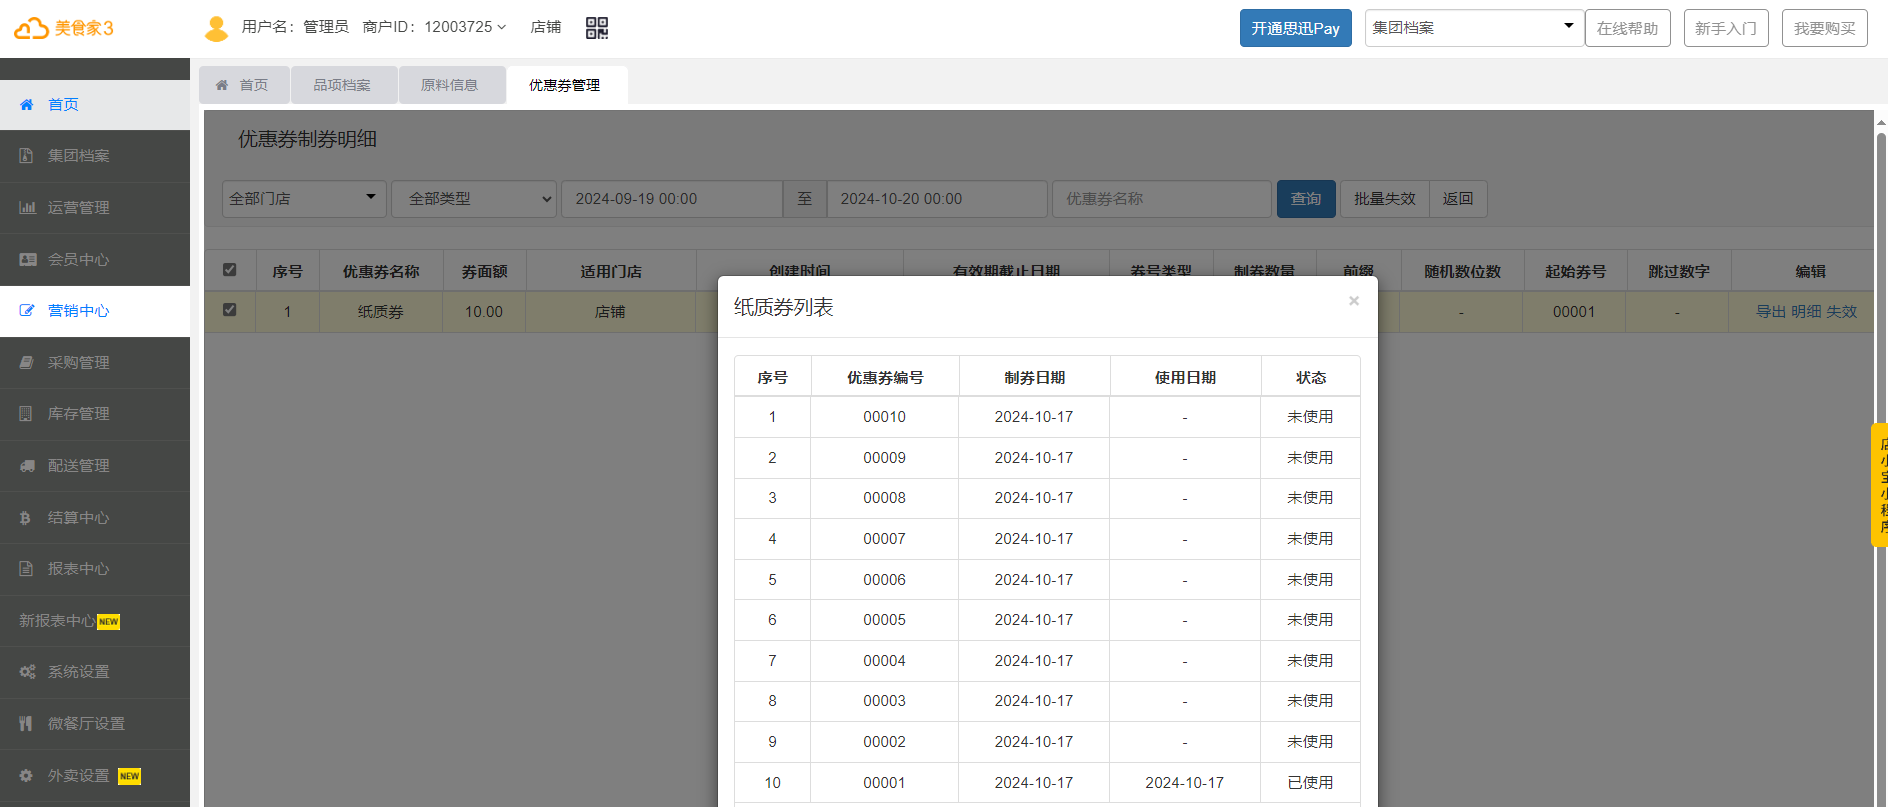Image resolution: width=1888 pixels, height=807 pixels.
Task: Click the 返回 button
Action: click(1458, 199)
